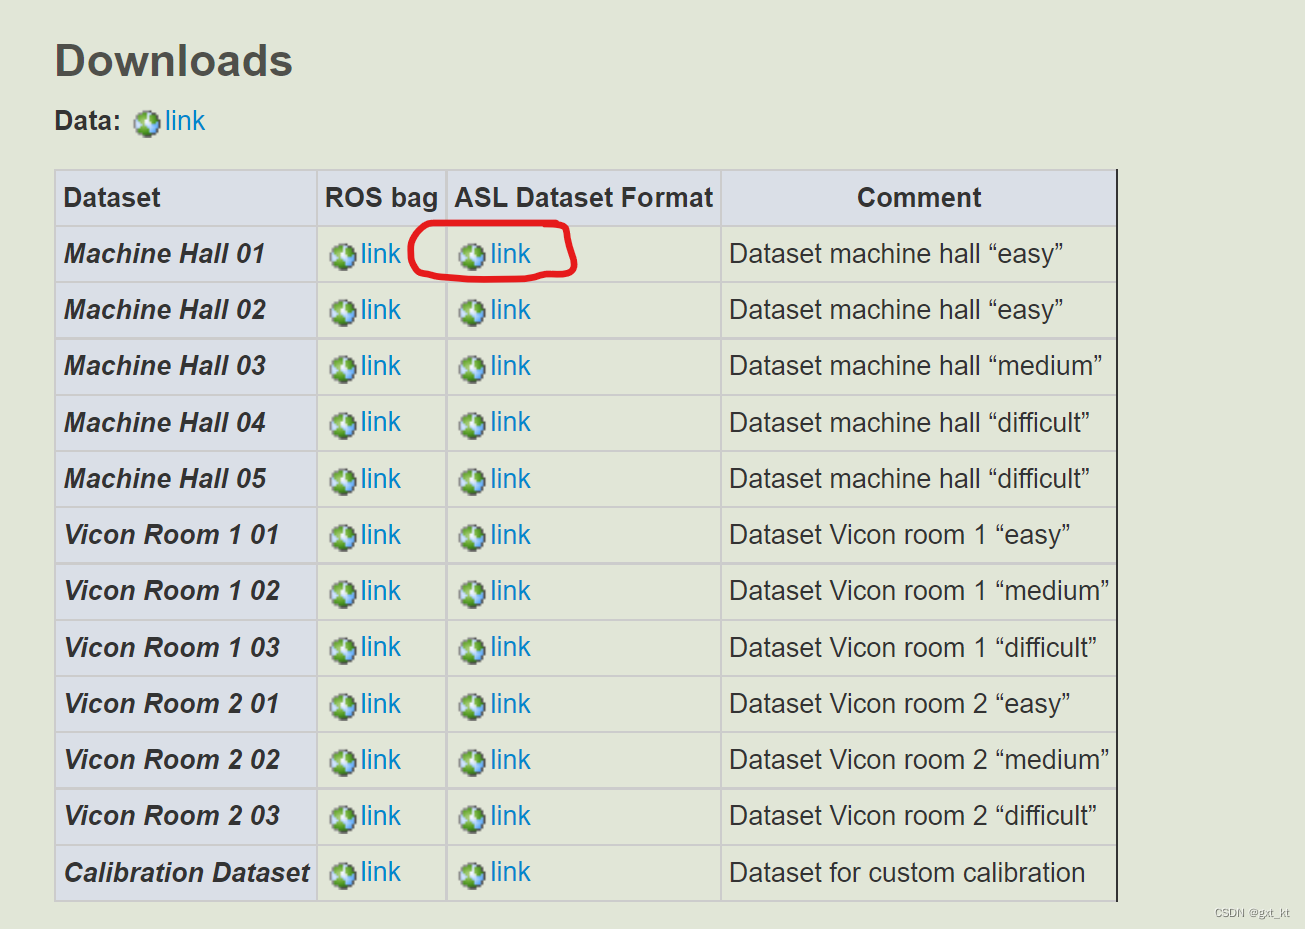1305x929 pixels.
Task: Click the 'Comment' column header
Action: click(919, 198)
